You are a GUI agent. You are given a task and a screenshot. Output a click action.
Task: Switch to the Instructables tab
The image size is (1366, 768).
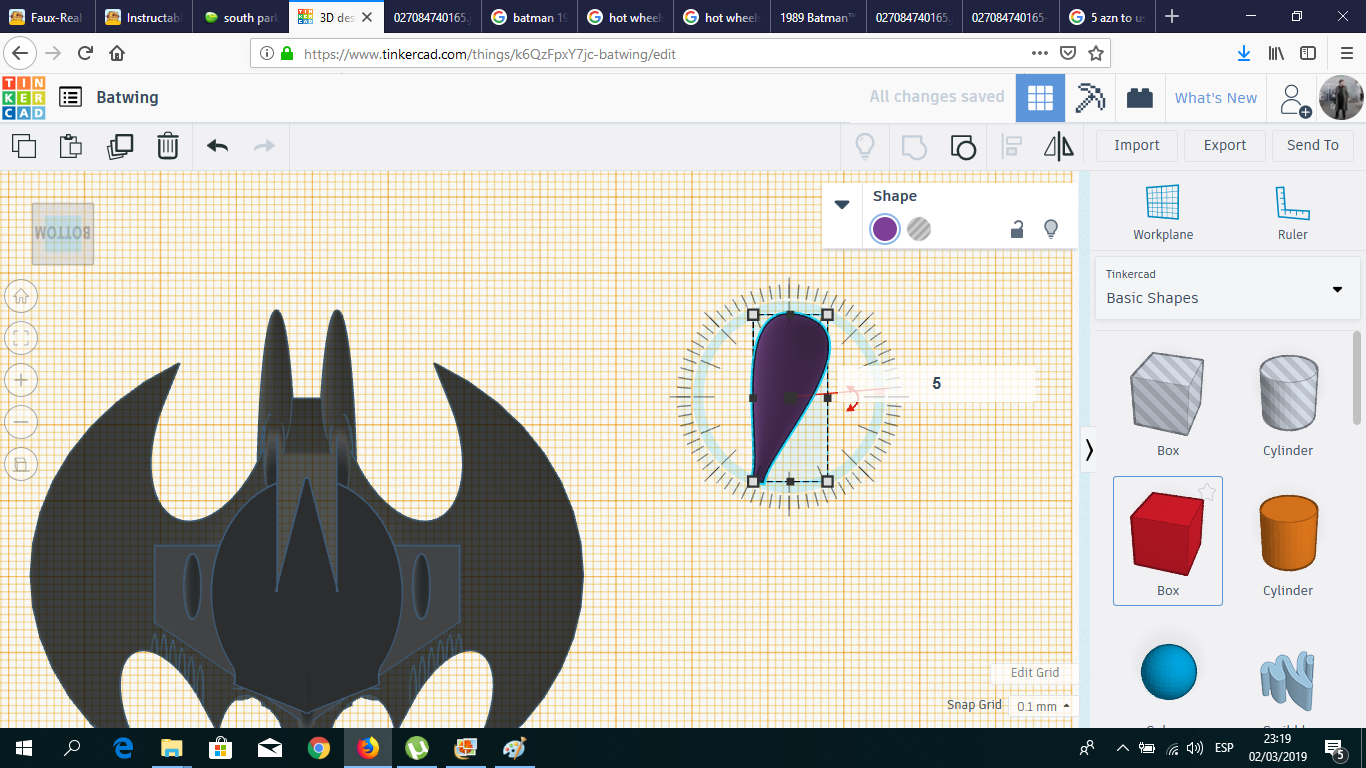[146, 17]
